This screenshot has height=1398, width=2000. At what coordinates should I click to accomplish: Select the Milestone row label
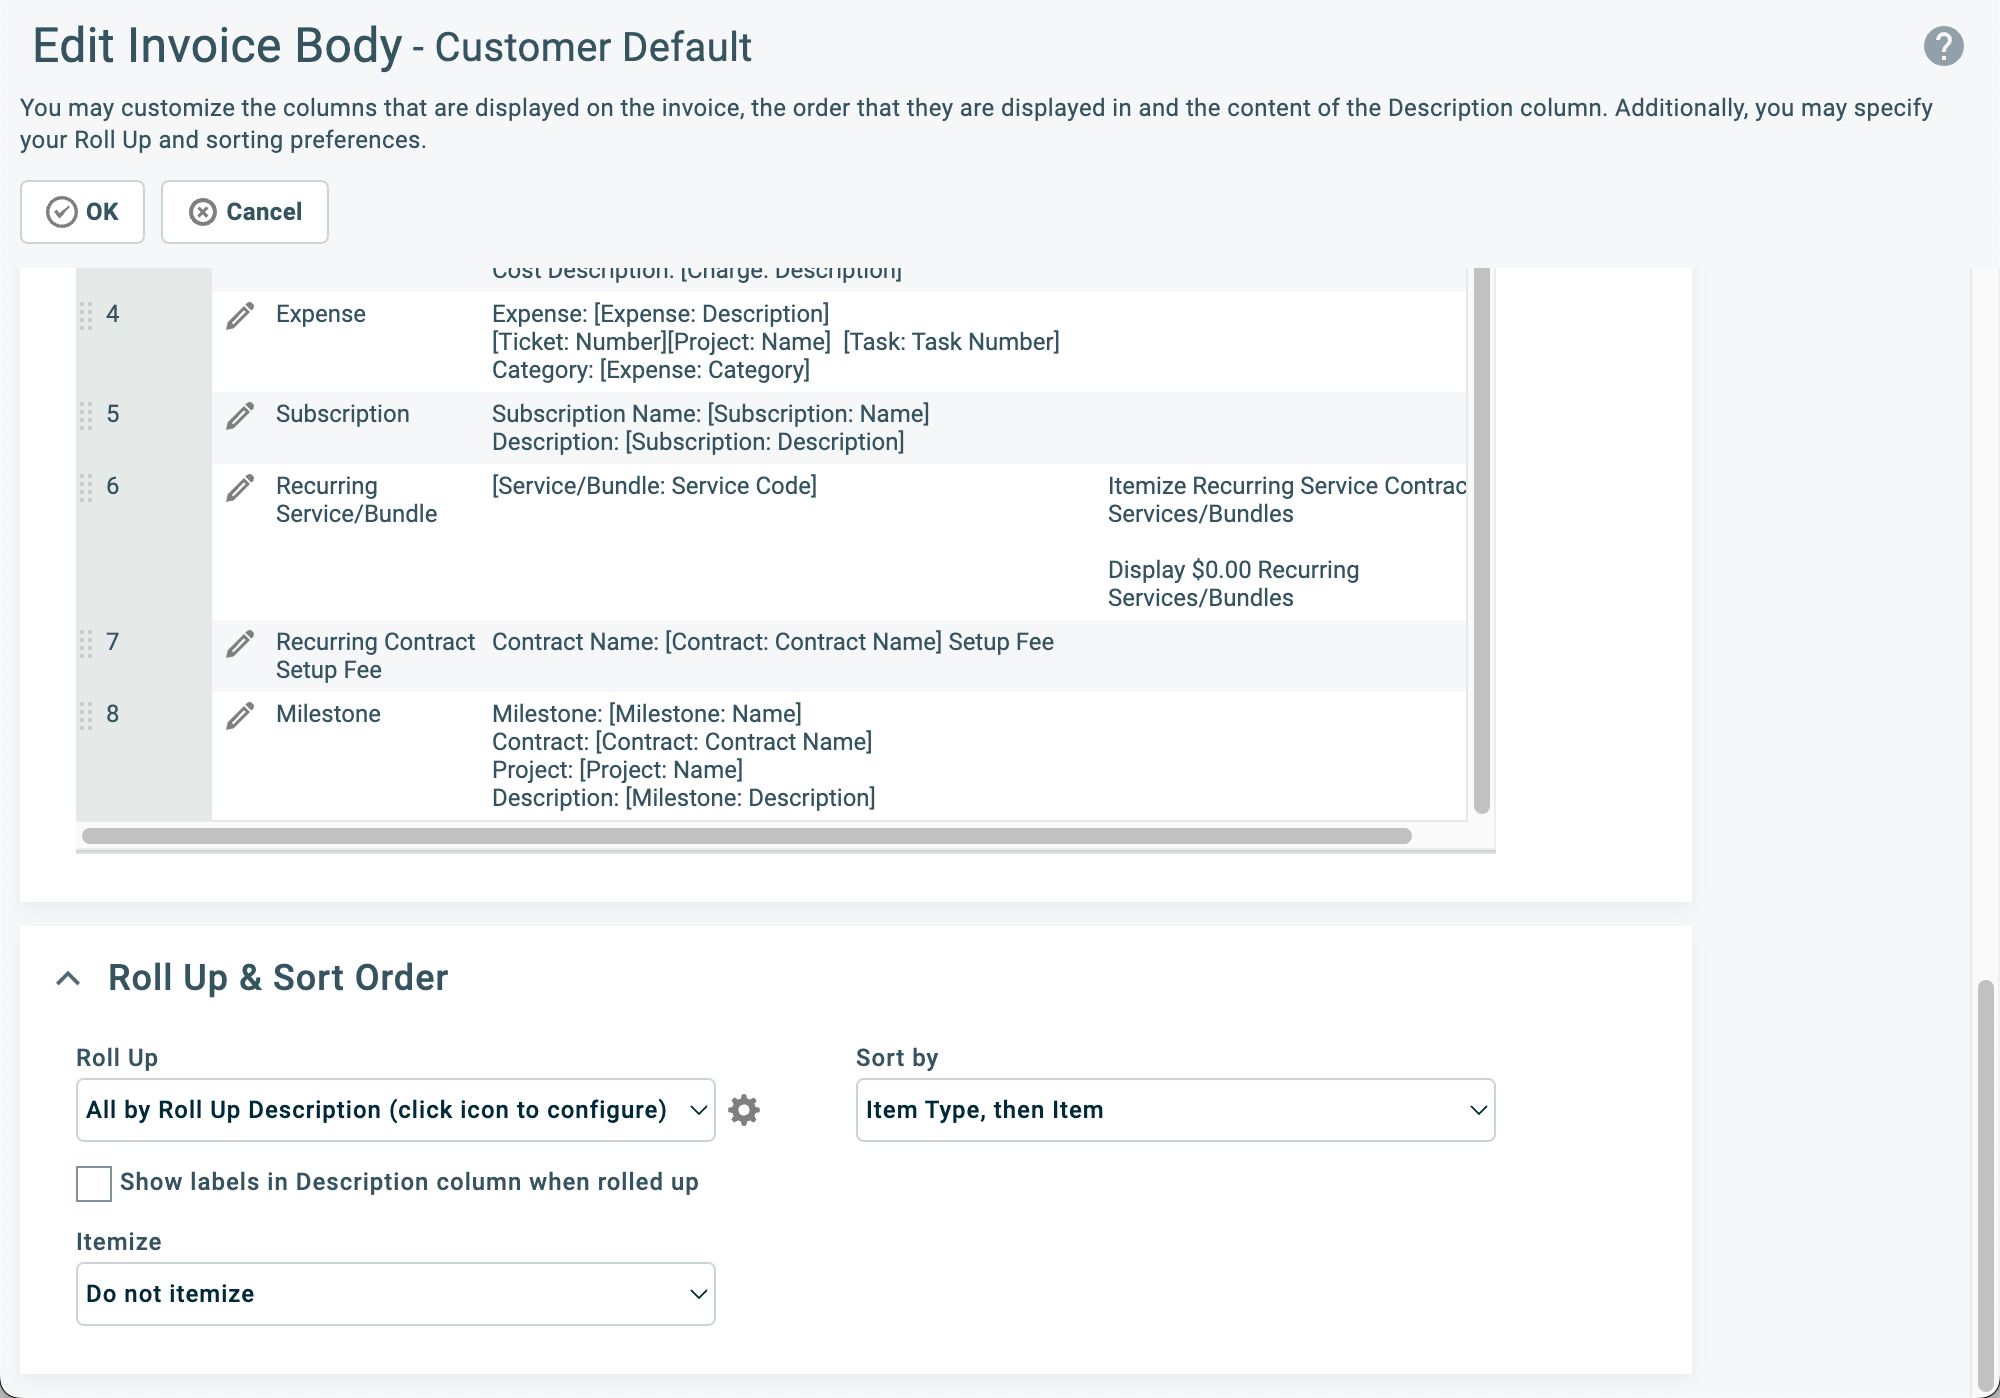coord(328,714)
